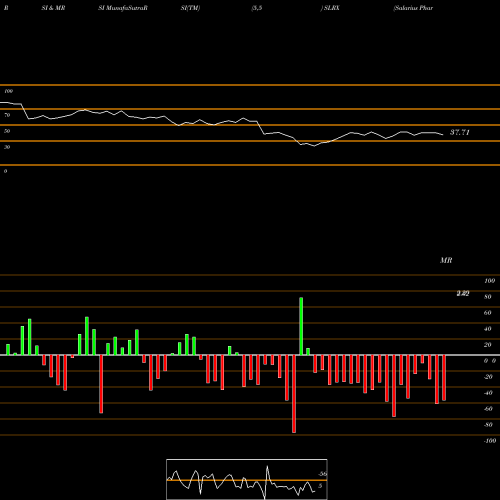Click the MR right-axis label 40
This screenshot has height=500, width=500.
pos(488,329)
